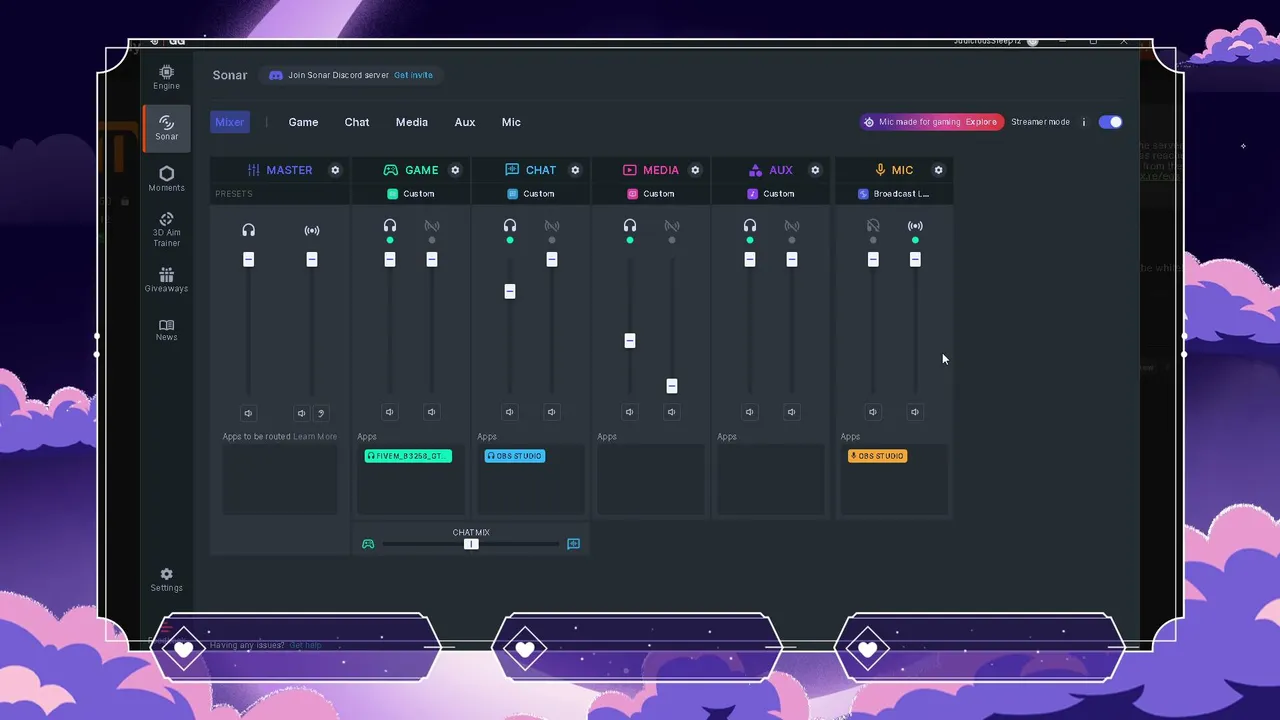1280x720 pixels.
Task: Click the MEDIA stream volume handle
Action: (672, 386)
